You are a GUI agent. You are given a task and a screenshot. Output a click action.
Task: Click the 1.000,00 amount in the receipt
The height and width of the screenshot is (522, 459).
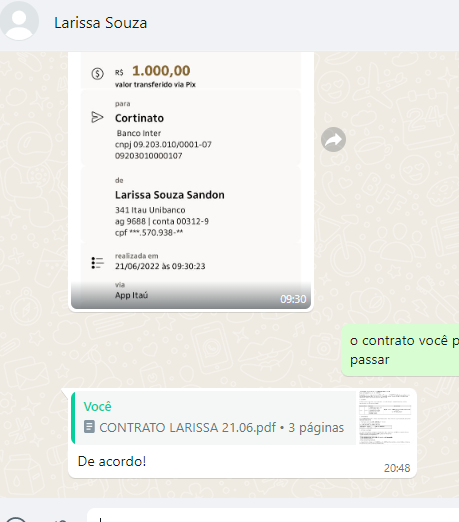tap(161, 71)
